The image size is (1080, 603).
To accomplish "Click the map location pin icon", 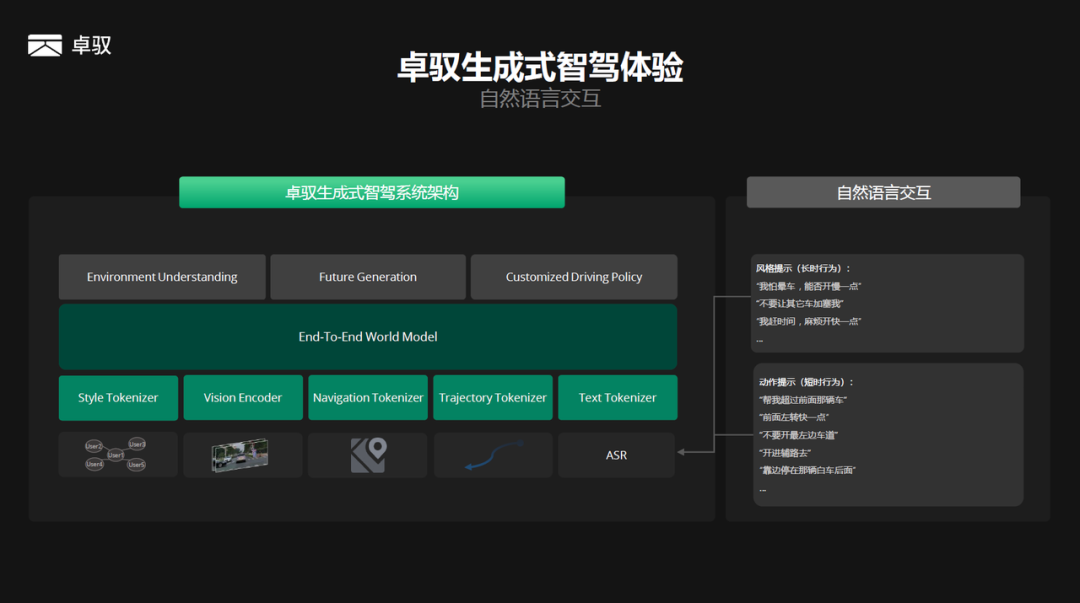I will pyautogui.click(x=368, y=455).
